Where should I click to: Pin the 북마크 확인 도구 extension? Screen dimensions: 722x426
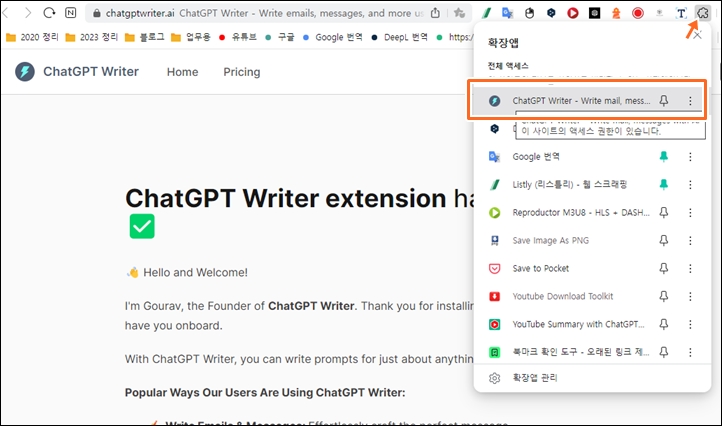(x=664, y=352)
